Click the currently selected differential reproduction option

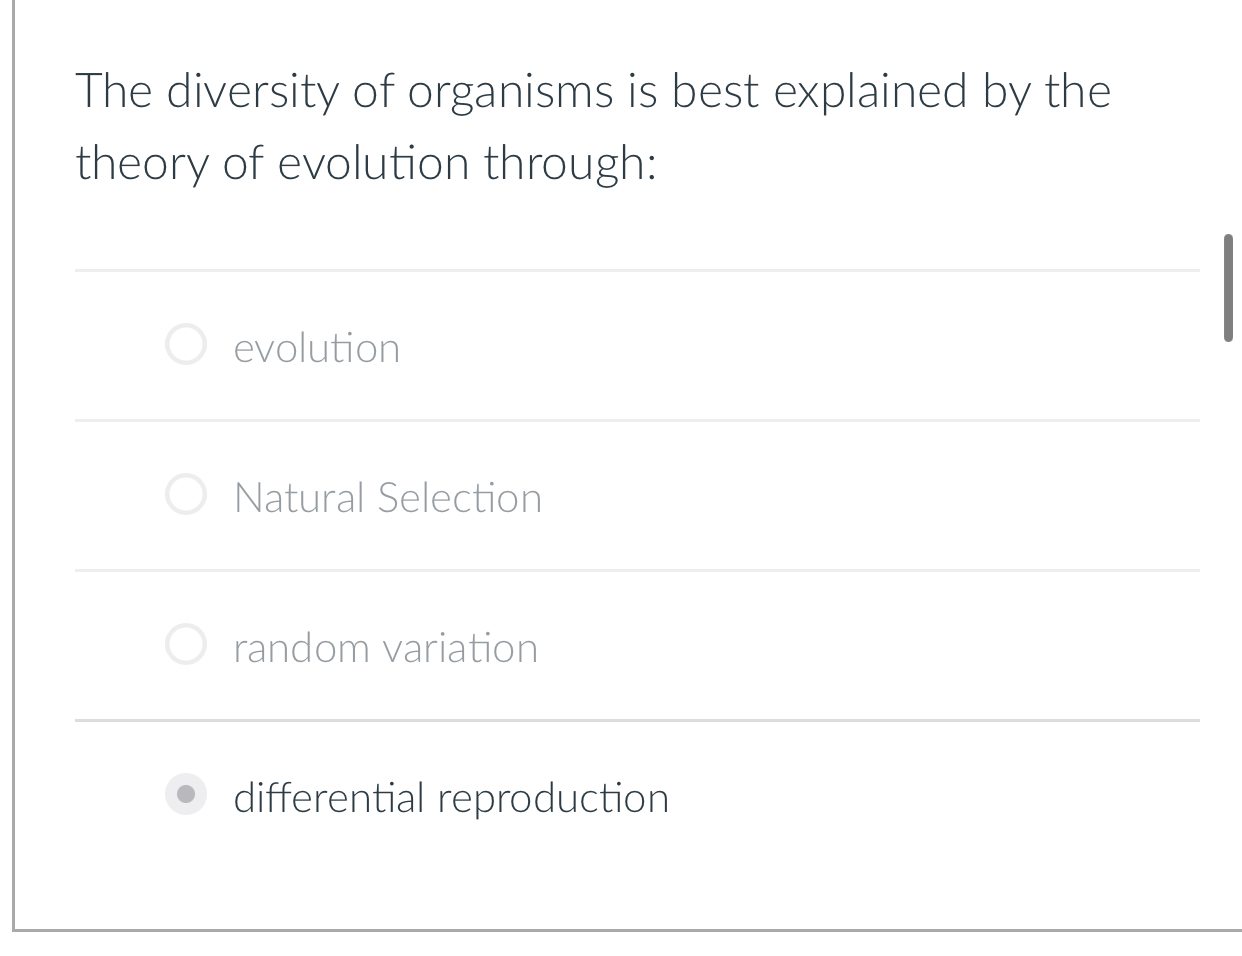tap(186, 796)
